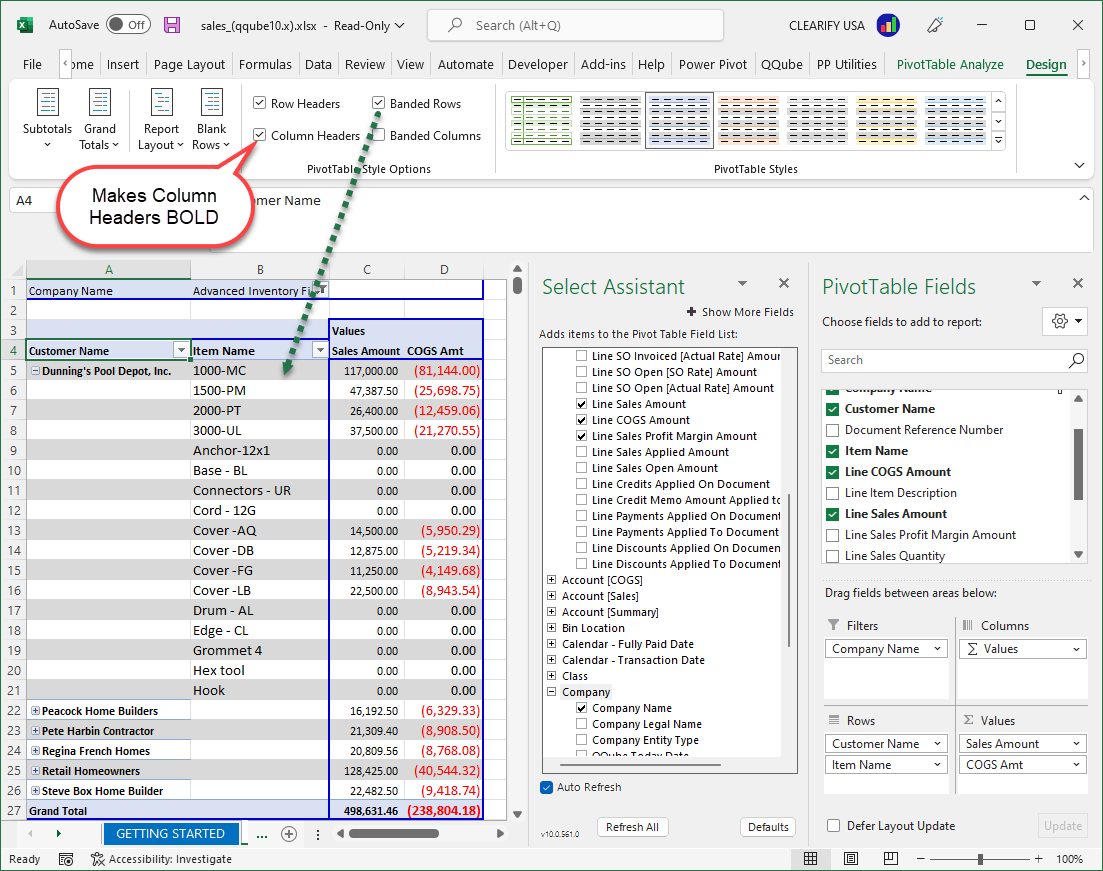Click the horizontal sheet scrollbar thumb
The width and height of the screenshot is (1103, 871).
point(394,834)
